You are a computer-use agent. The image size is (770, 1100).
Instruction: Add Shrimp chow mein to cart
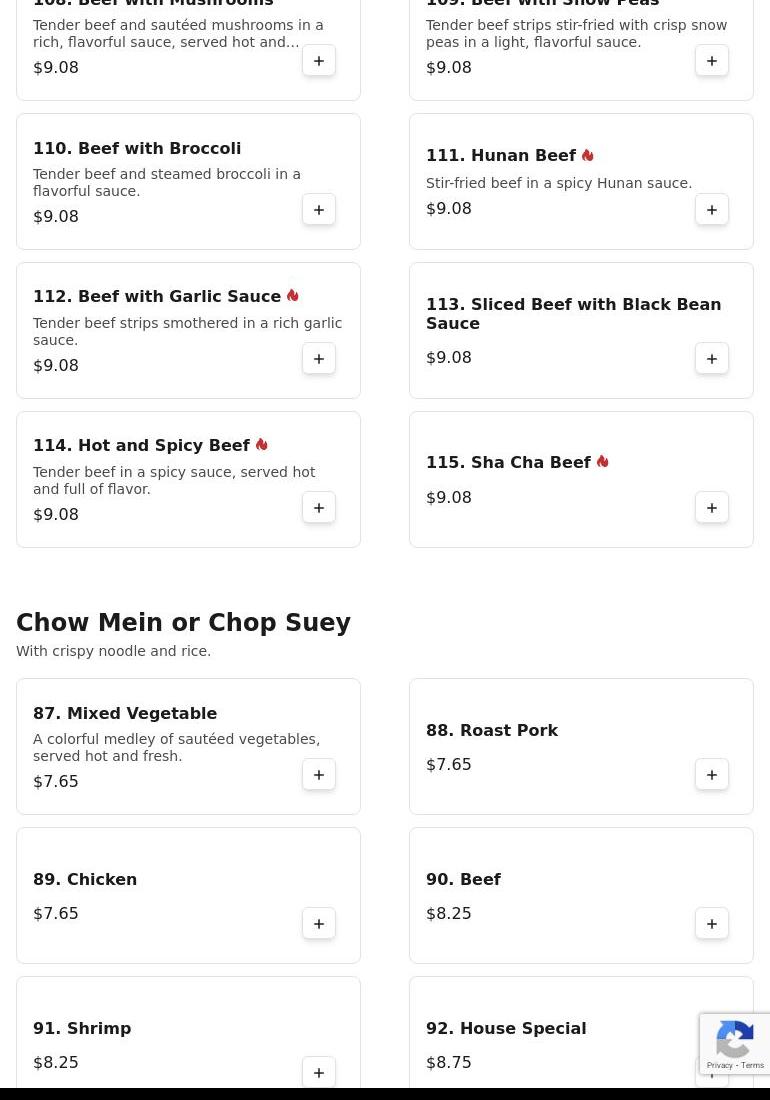[x=319, y=1072]
